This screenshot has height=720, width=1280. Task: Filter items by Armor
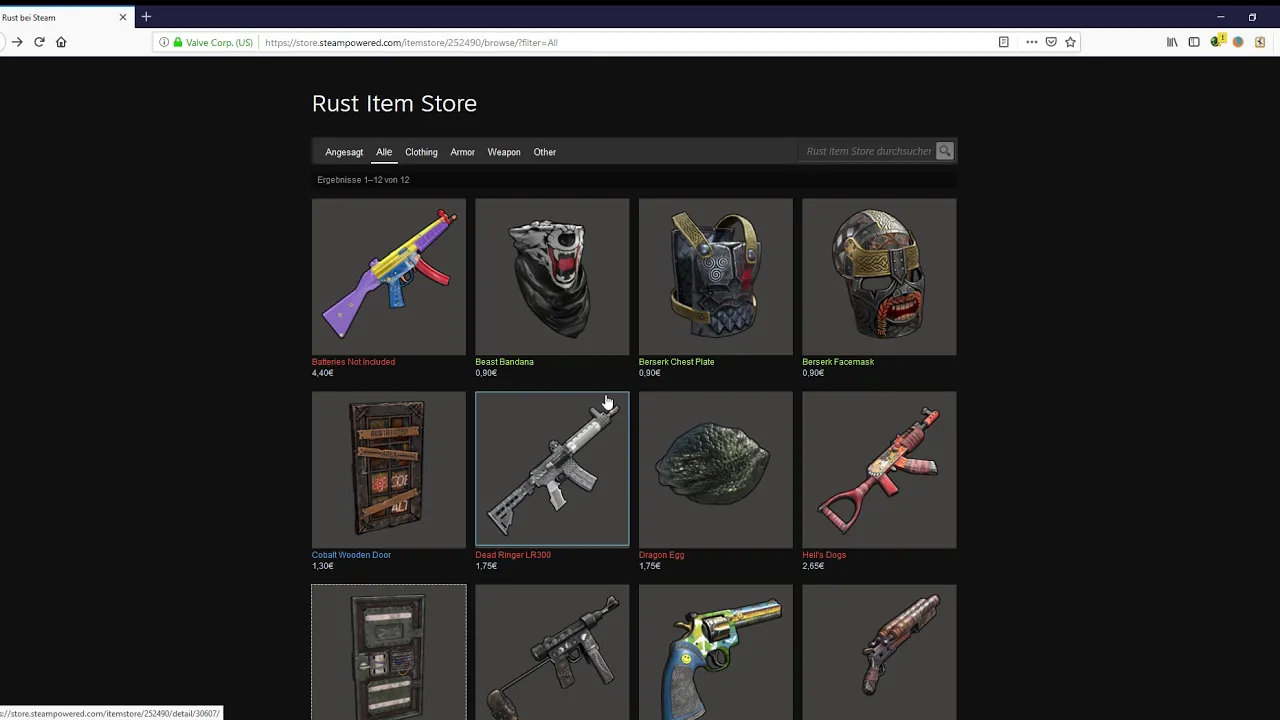[x=462, y=152]
